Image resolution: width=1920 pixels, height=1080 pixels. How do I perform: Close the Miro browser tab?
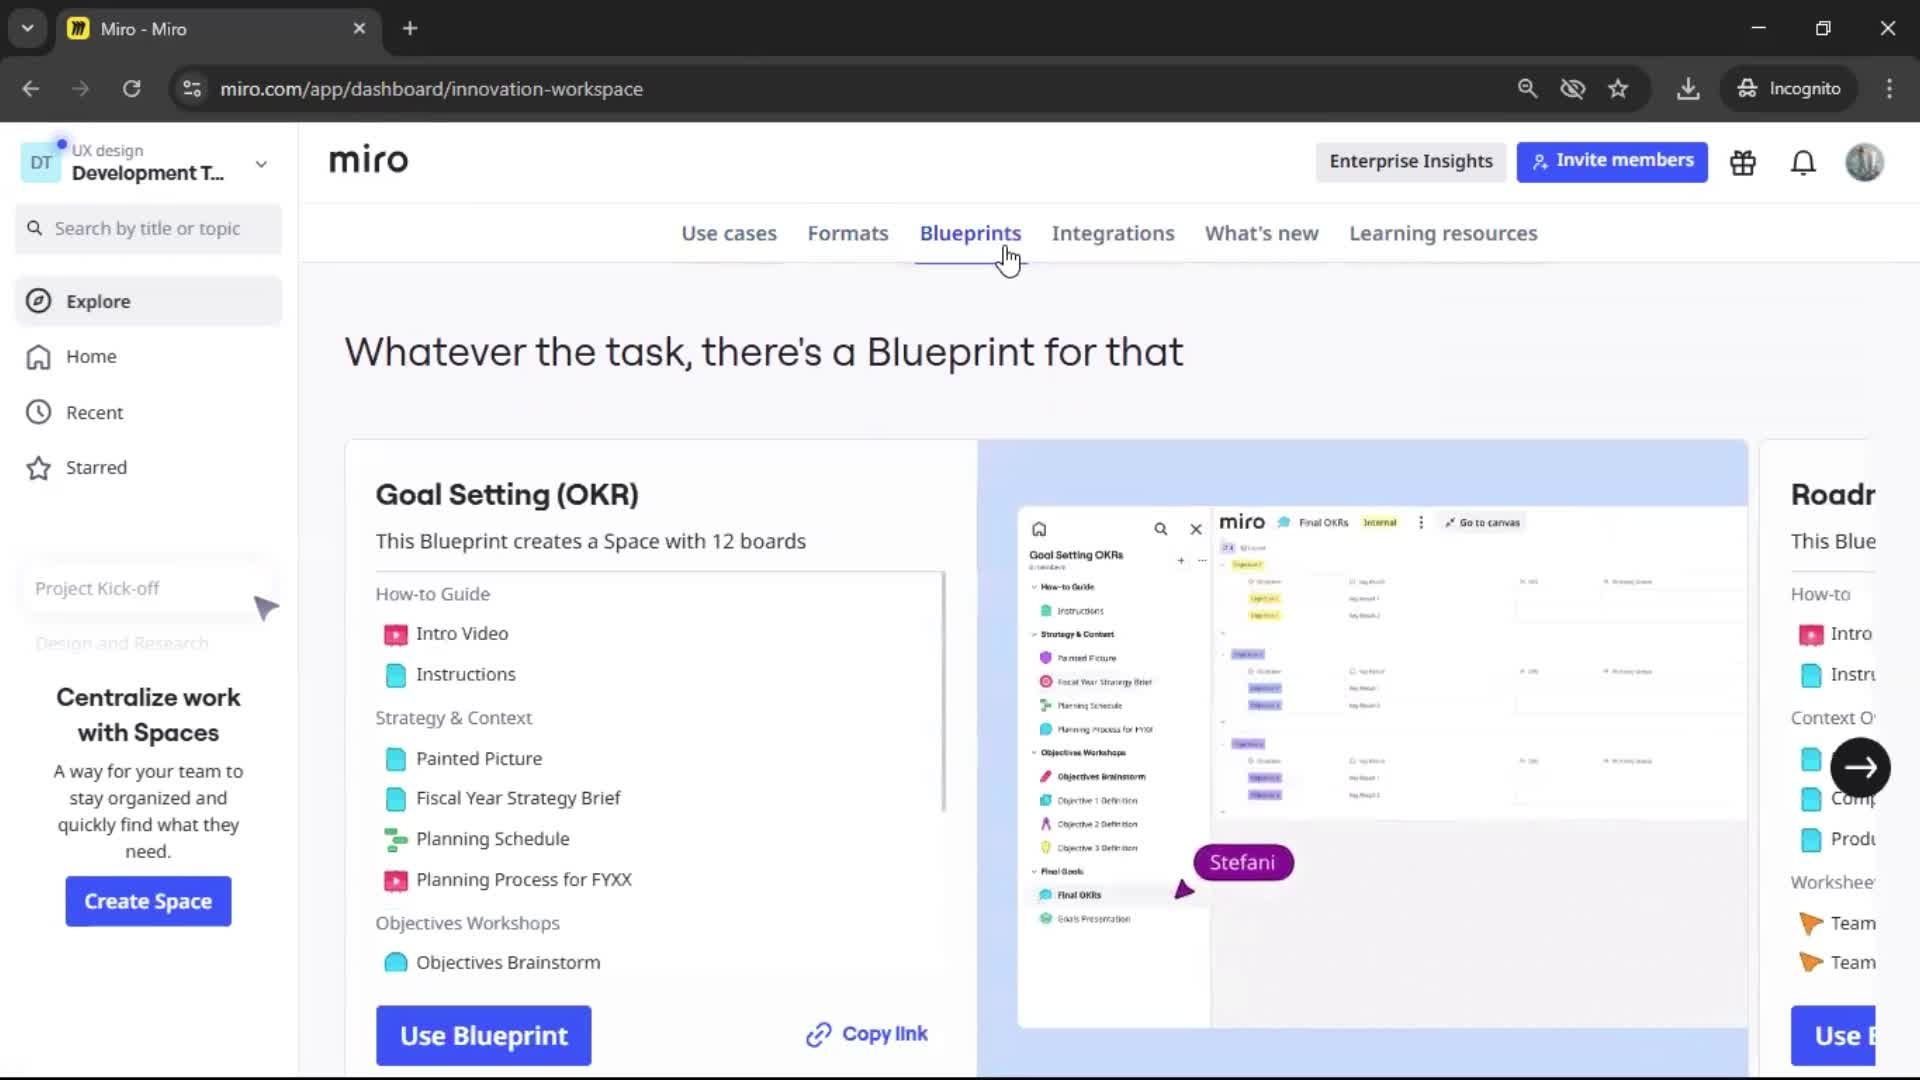coord(359,28)
